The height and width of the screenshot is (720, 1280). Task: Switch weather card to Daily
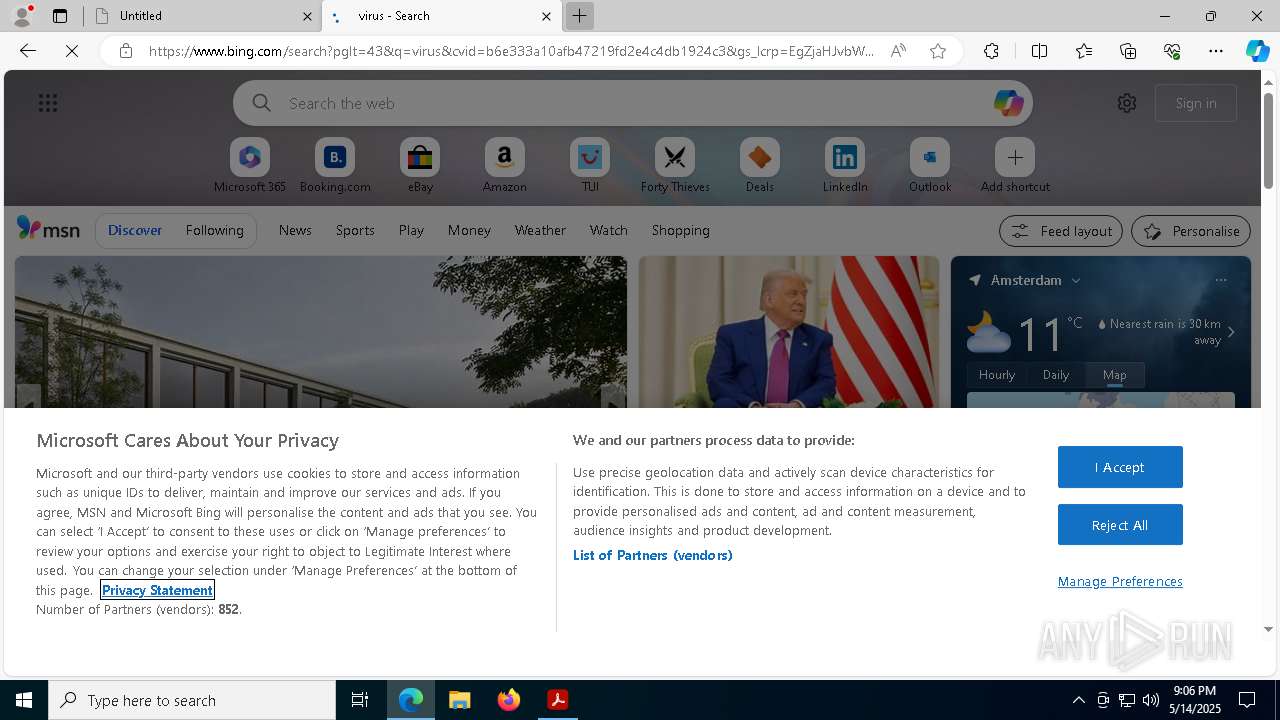click(x=1056, y=375)
